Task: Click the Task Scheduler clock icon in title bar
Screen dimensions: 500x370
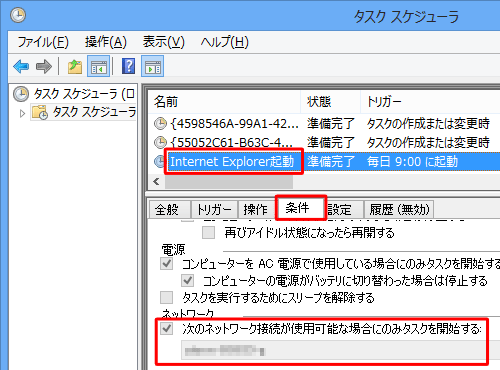Action: click(18, 15)
